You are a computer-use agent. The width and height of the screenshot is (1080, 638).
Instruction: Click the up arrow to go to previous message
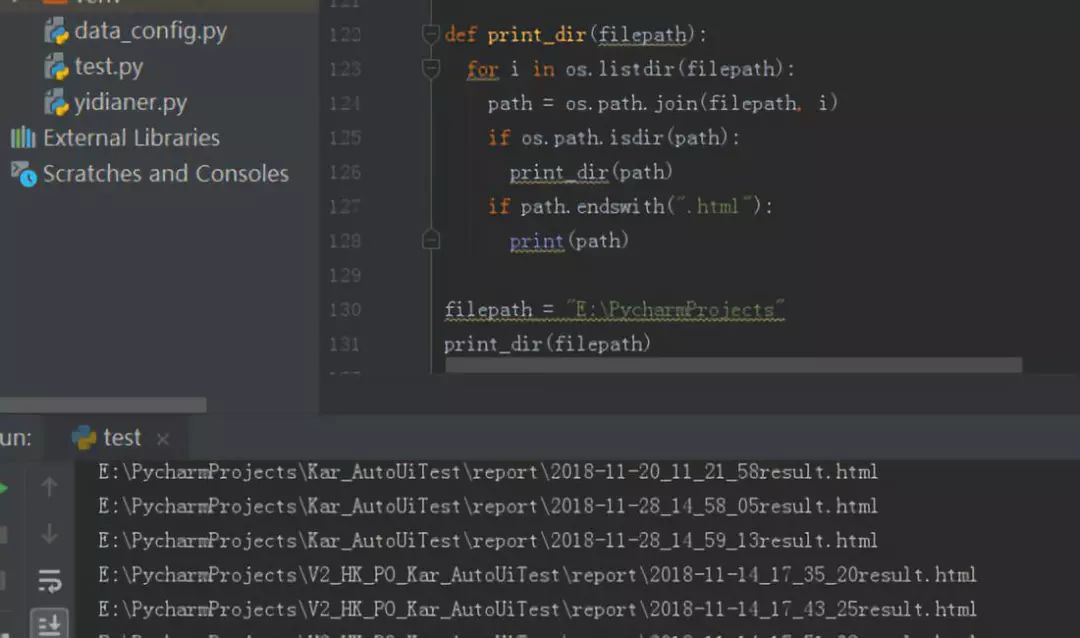(x=49, y=487)
